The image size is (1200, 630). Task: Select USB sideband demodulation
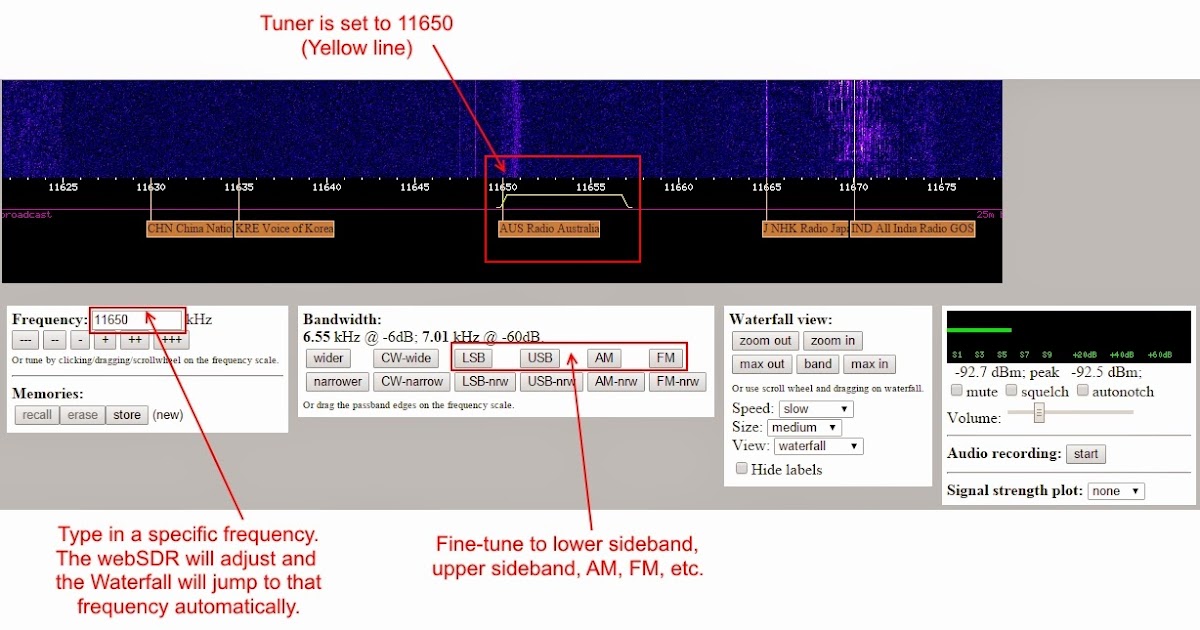point(540,357)
